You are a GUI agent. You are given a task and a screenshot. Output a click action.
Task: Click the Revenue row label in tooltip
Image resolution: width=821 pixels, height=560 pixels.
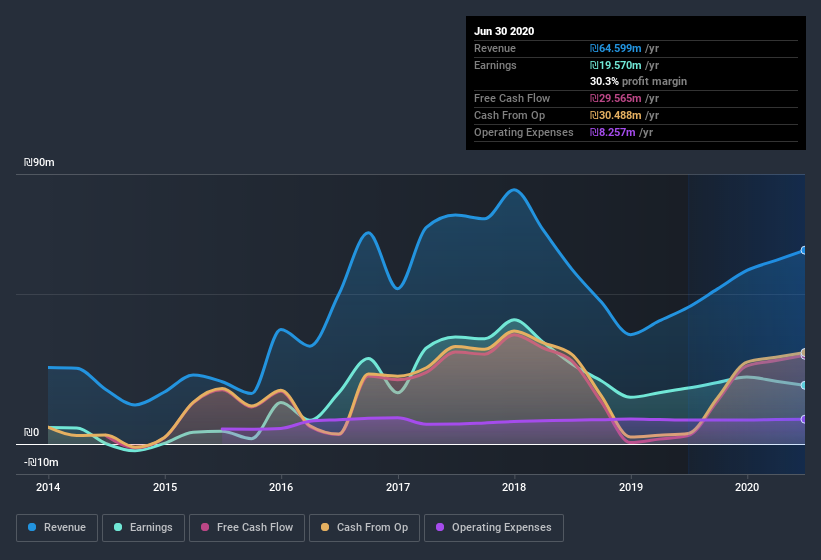495,49
